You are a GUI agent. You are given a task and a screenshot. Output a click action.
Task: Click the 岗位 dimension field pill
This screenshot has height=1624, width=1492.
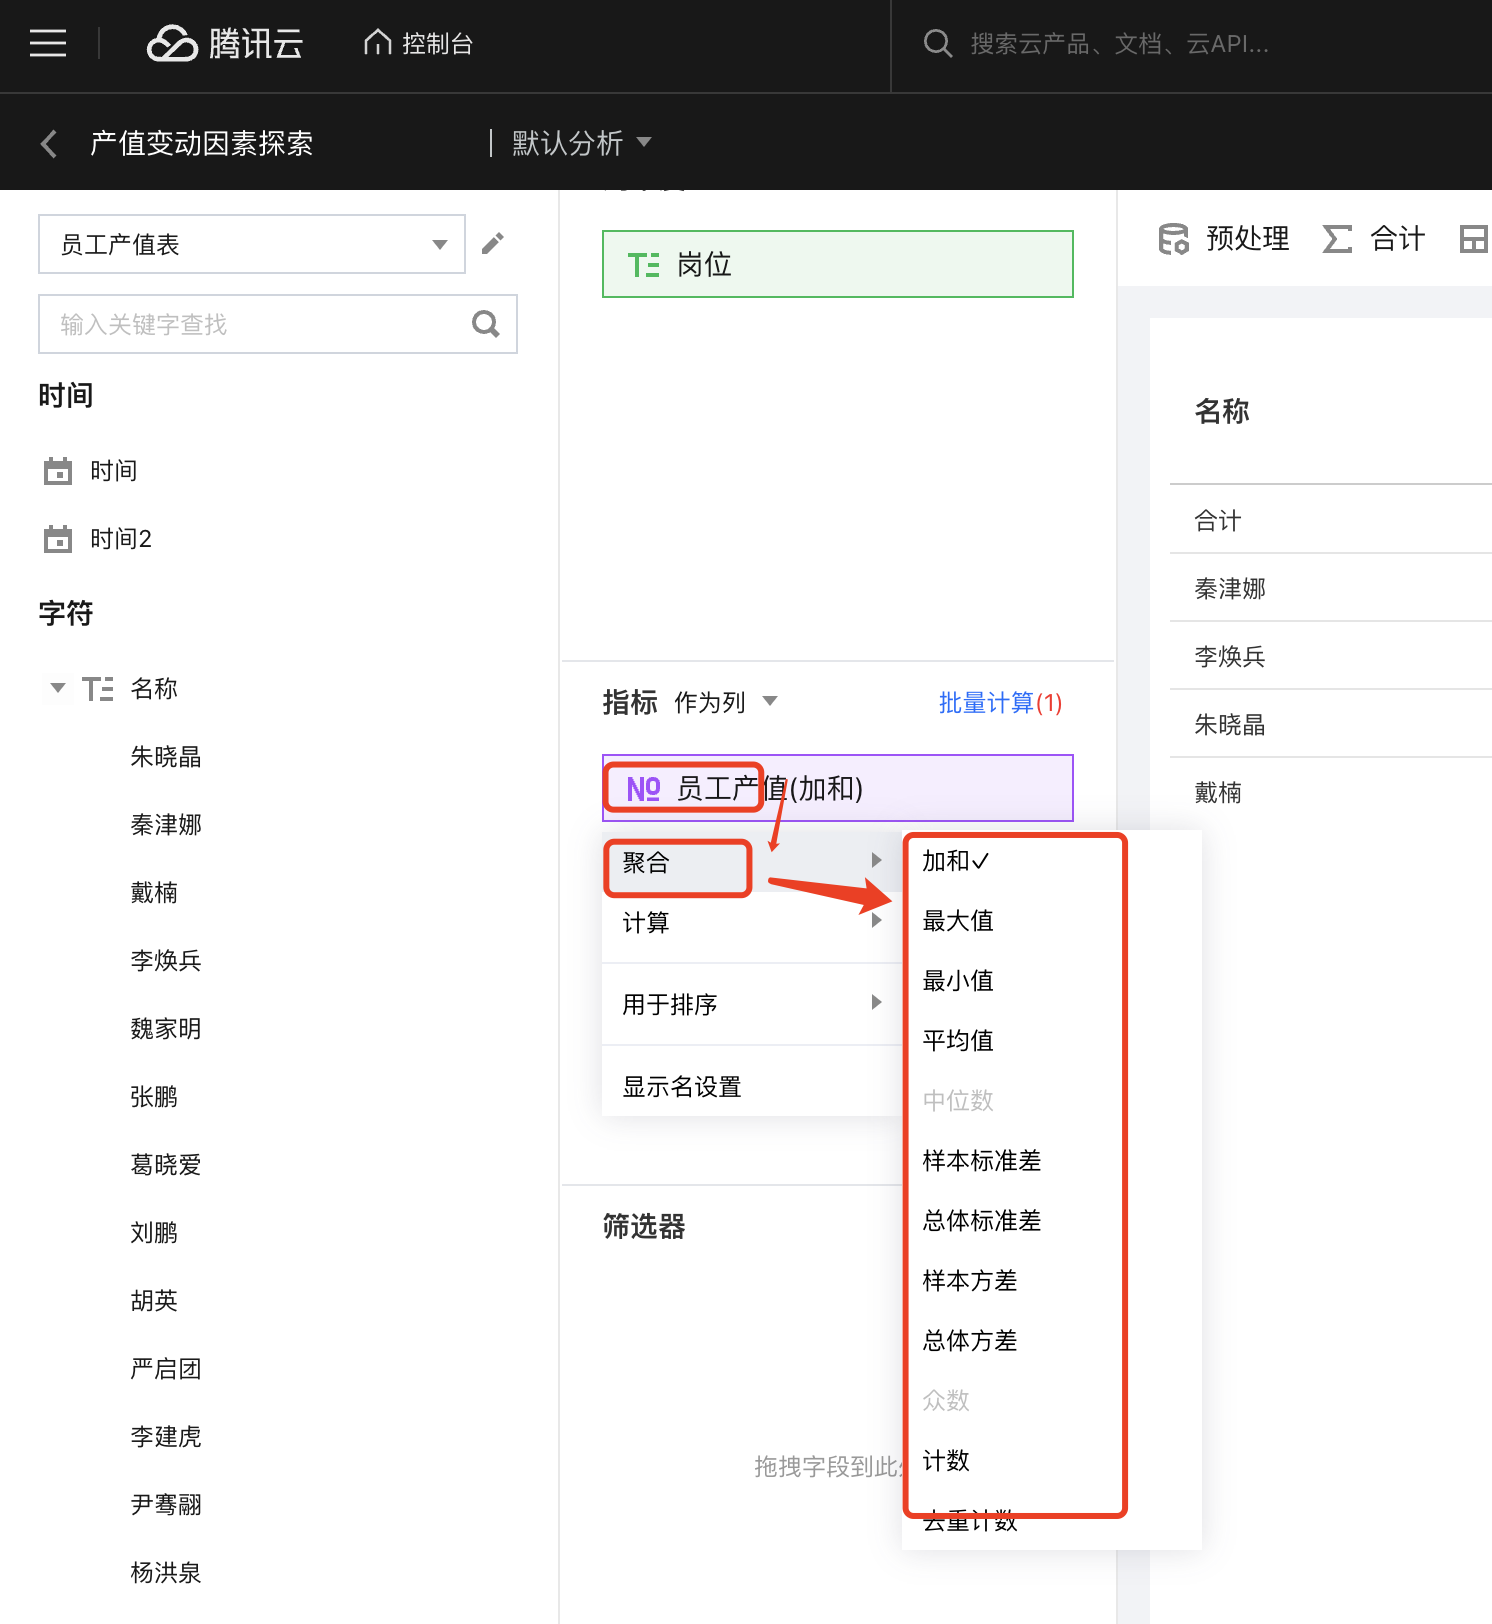click(837, 264)
